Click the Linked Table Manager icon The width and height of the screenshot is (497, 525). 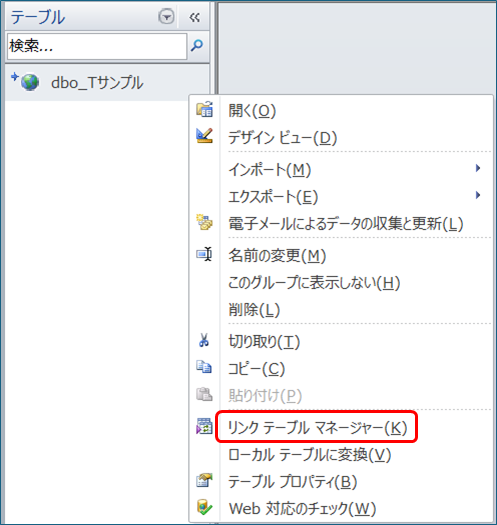(x=204, y=427)
